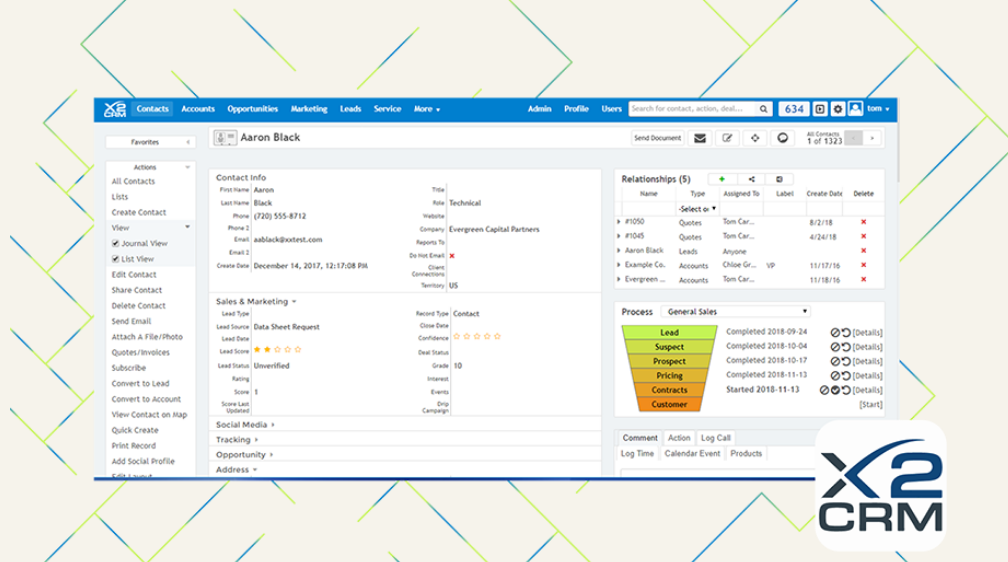
Task: Open the Marketing module
Action: coord(309,109)
